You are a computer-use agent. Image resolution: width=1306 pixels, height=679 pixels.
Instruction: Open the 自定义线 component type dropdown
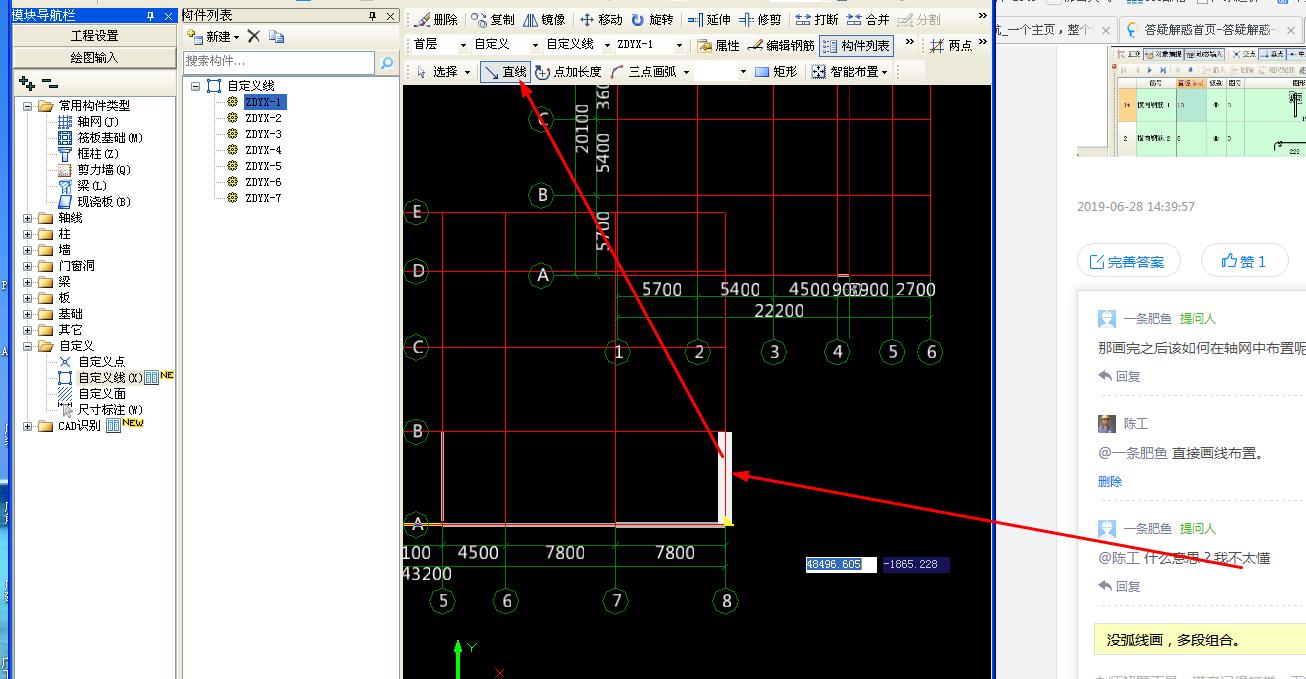607,45
